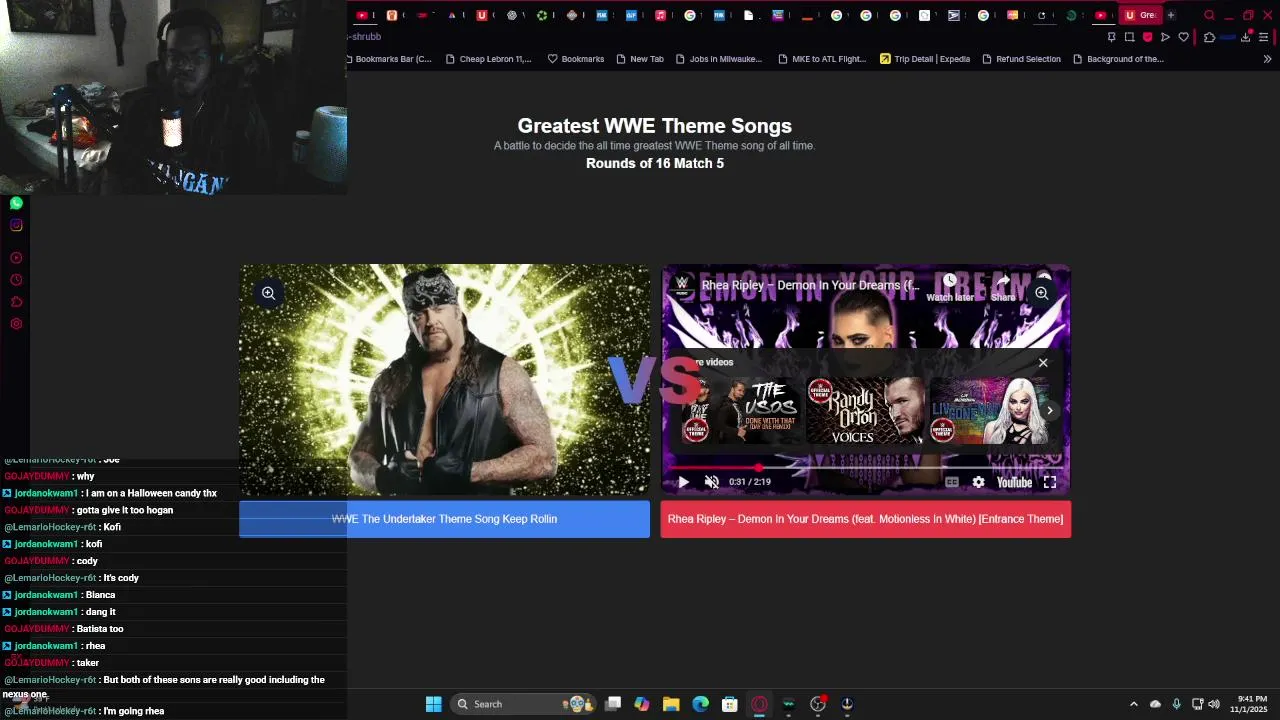Open volume speaker icon in tray

1214,704
